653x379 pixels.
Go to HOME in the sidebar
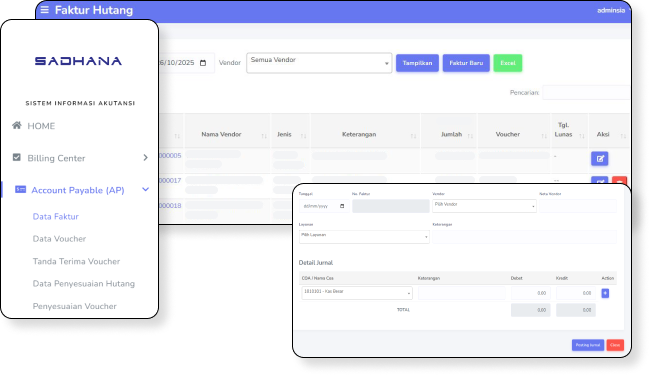(41, 126)
